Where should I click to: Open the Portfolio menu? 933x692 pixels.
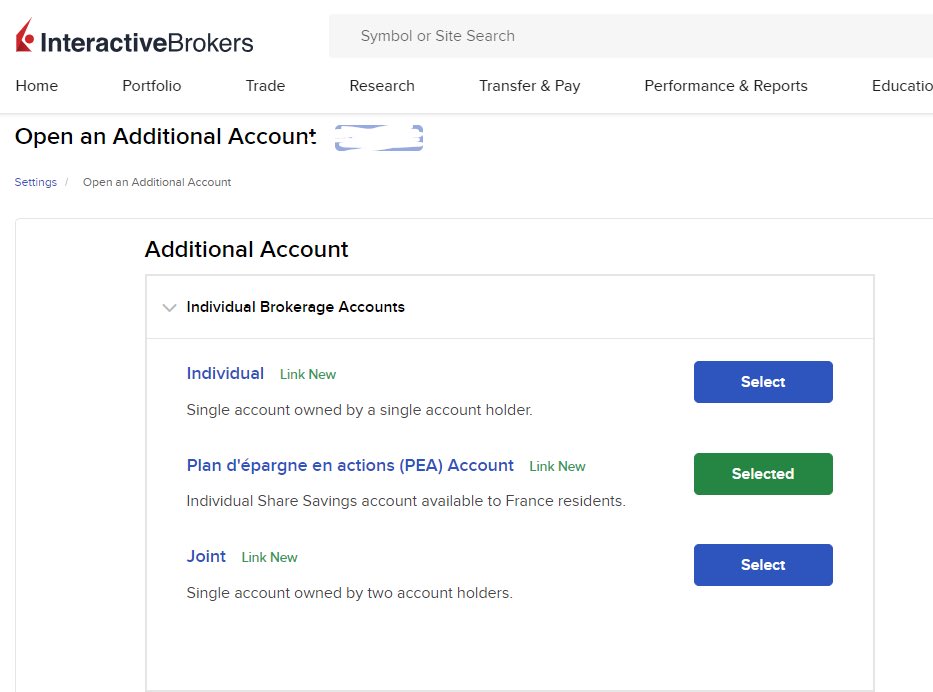[152, 86]
